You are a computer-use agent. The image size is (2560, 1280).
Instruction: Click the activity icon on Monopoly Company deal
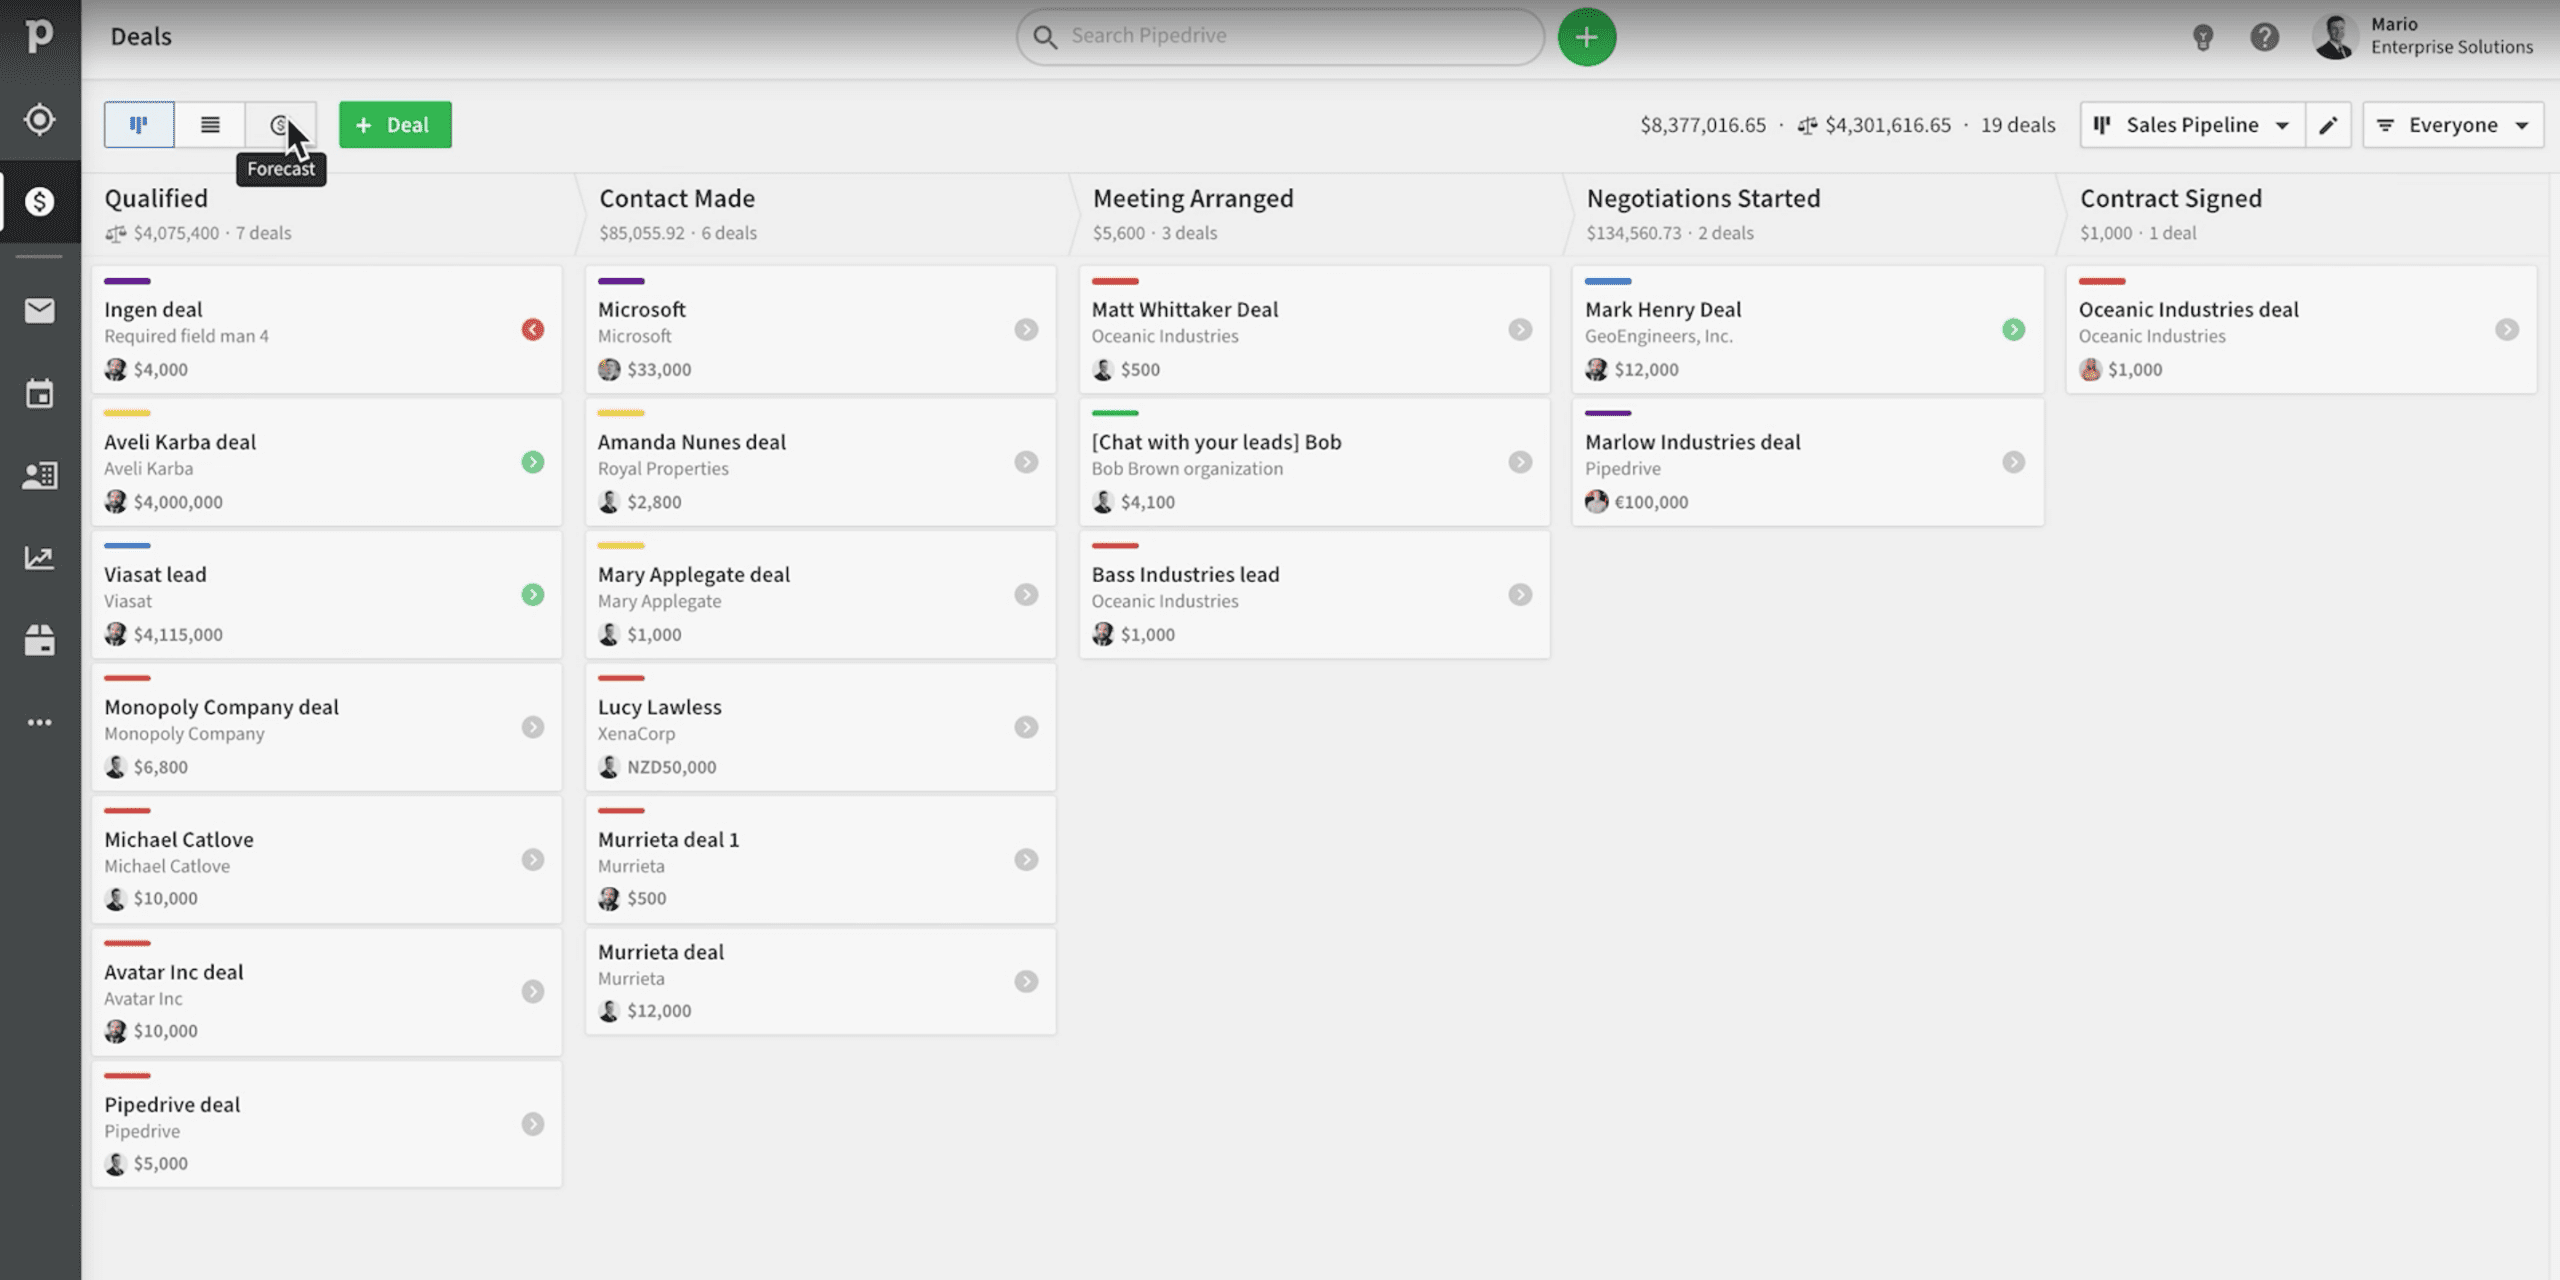533,727
